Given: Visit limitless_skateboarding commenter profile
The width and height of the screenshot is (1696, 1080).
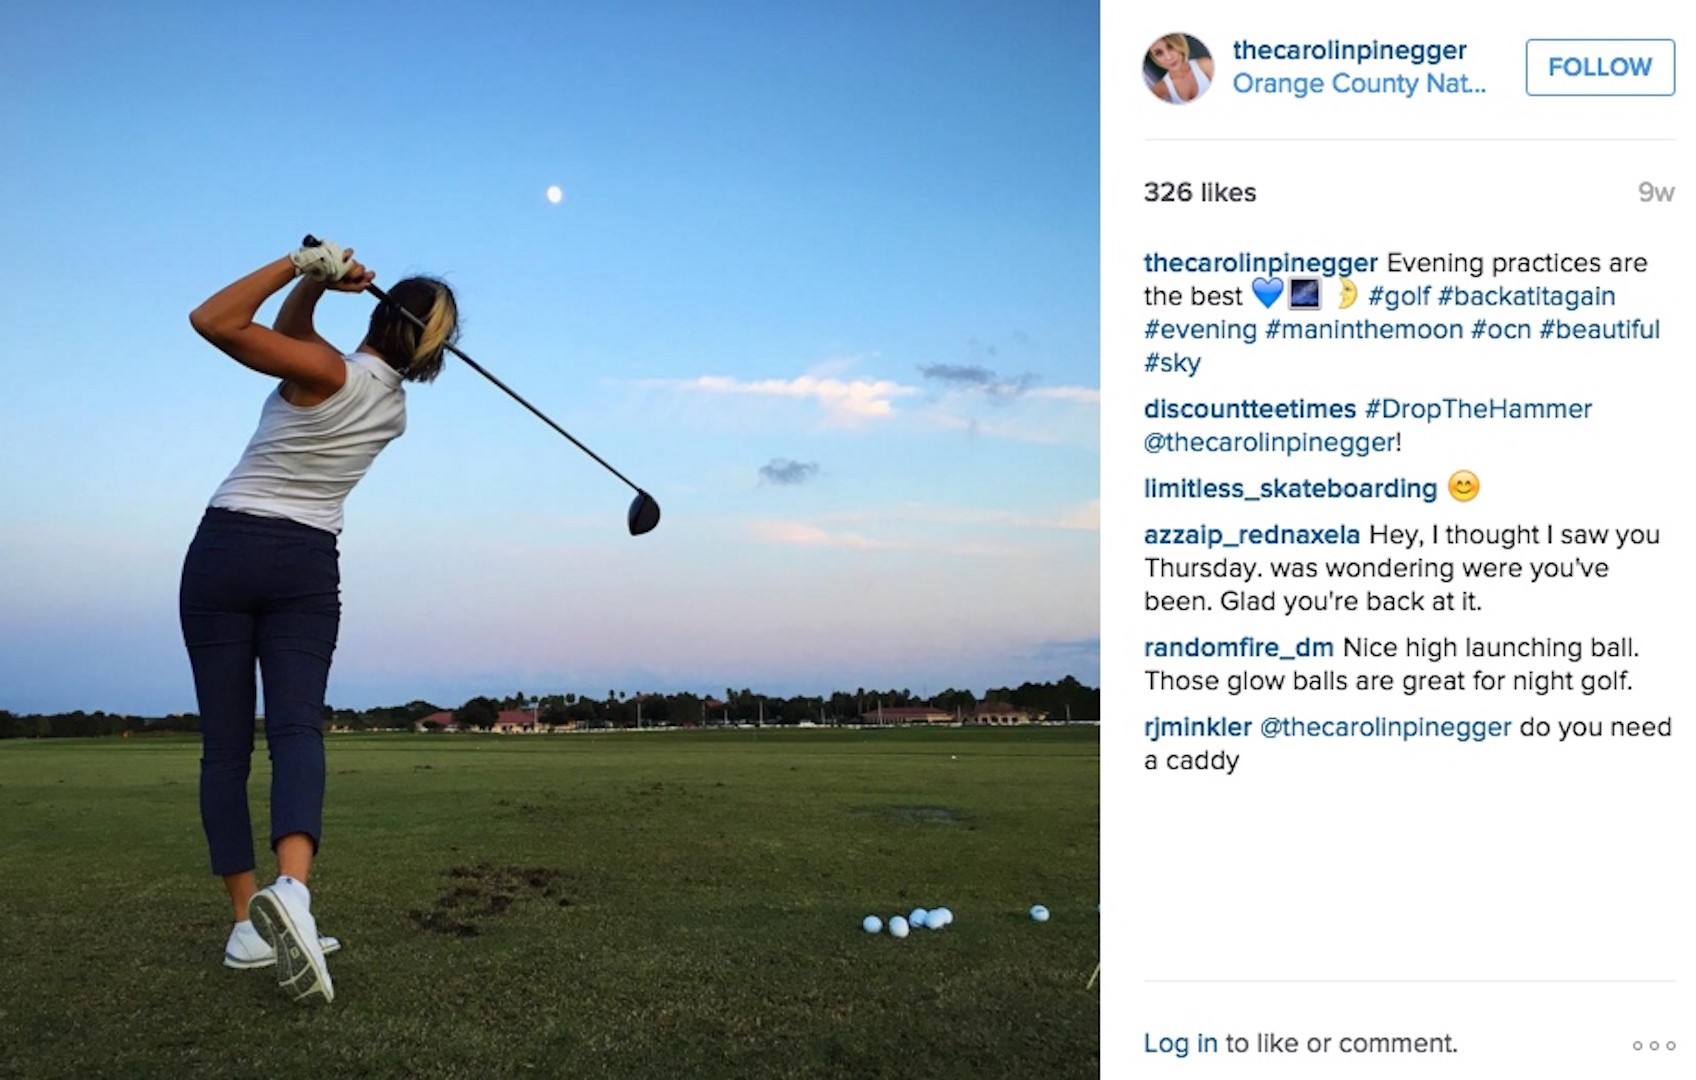Looking at the screenshot, I should (x=1290, y=489).
